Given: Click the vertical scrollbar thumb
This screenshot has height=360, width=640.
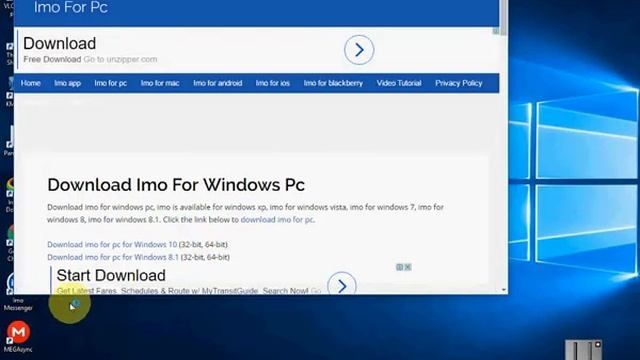Looking at the screenshot, I should tap(504, 18).
